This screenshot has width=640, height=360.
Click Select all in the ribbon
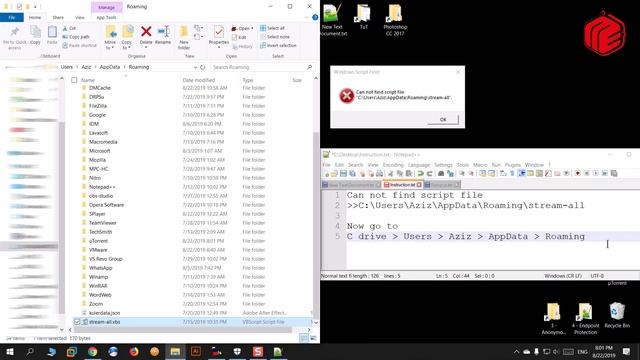pos(272,28)
